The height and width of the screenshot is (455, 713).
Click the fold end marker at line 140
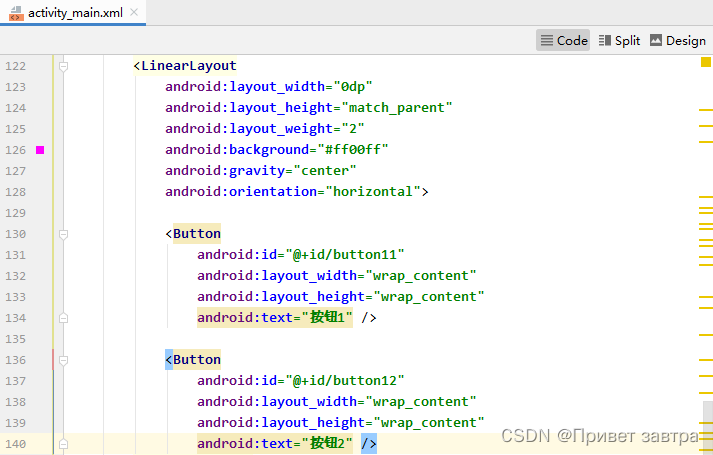[64, 444]
